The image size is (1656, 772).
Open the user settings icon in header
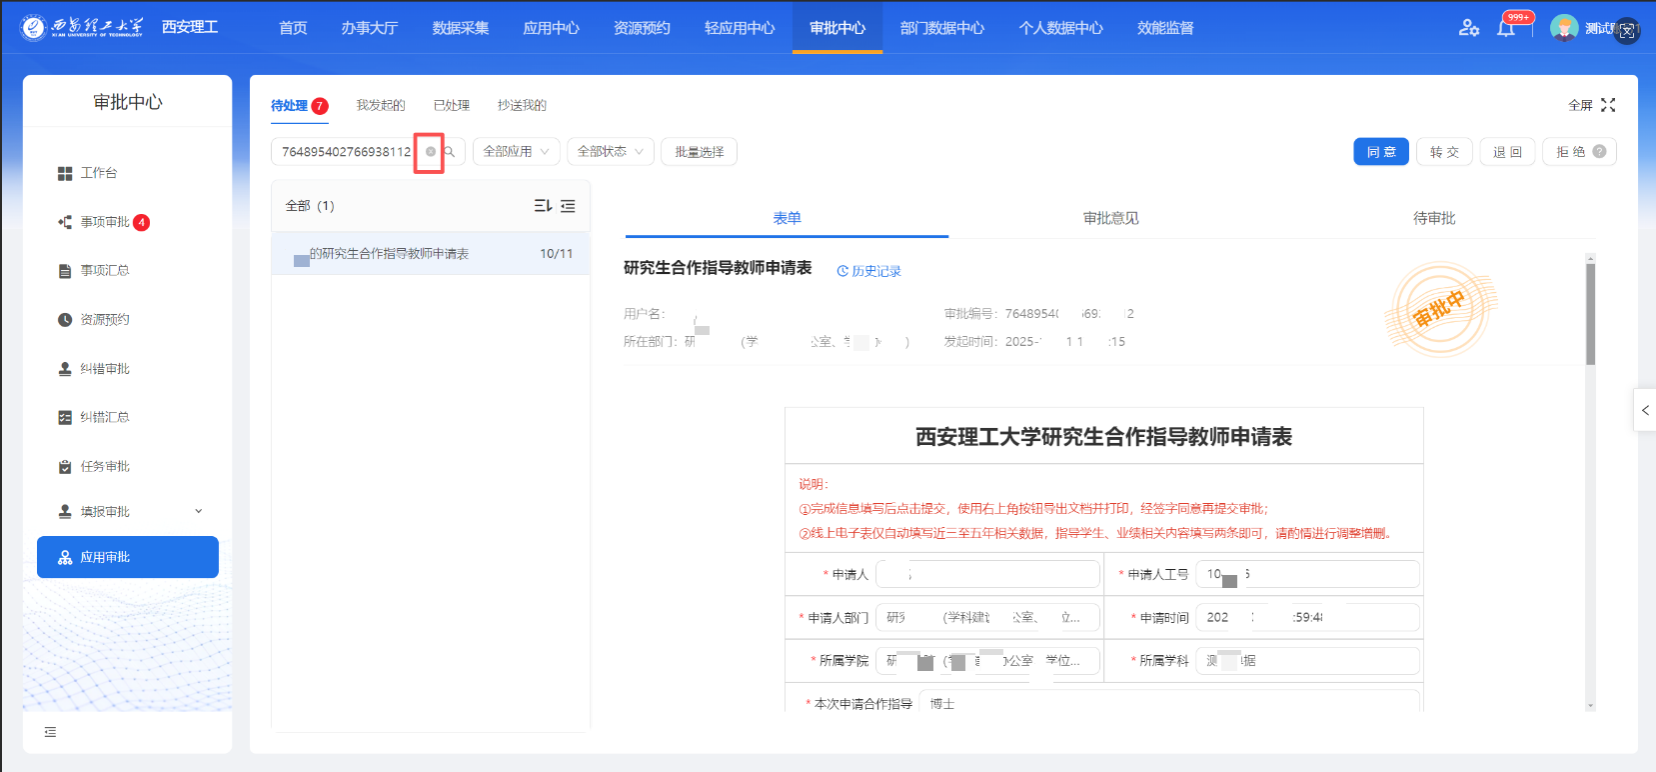click(x=1468, y=28)
